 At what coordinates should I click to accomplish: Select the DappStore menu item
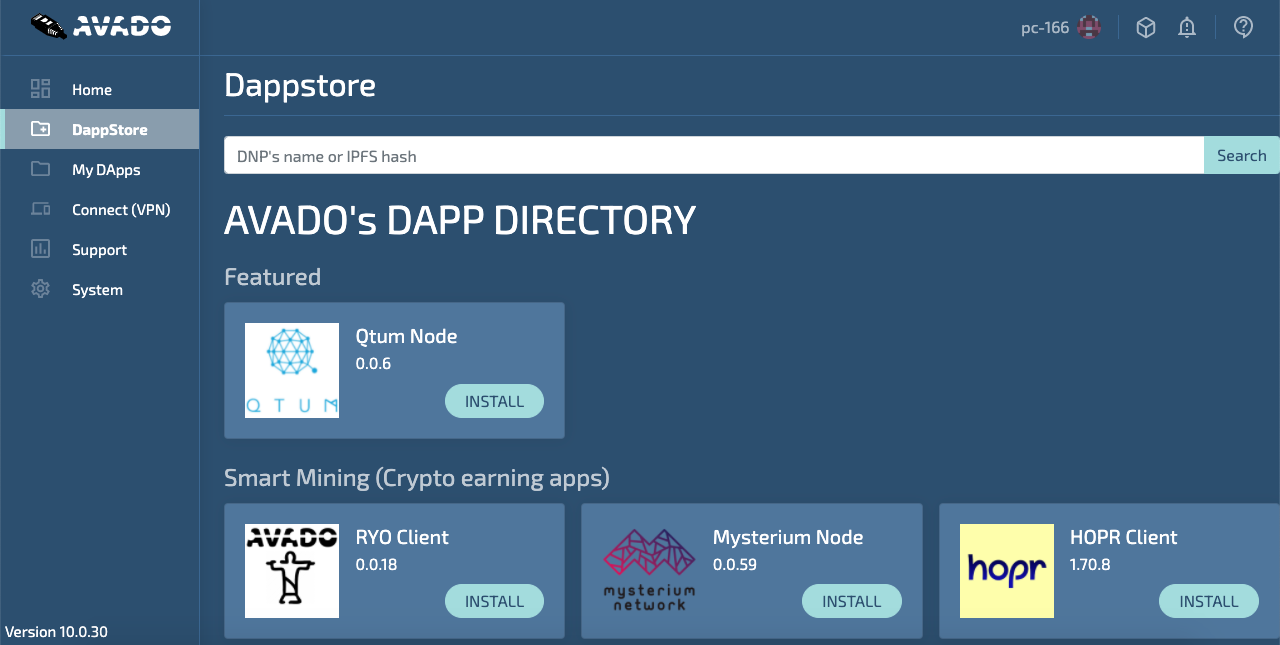[x=100, y=129]
